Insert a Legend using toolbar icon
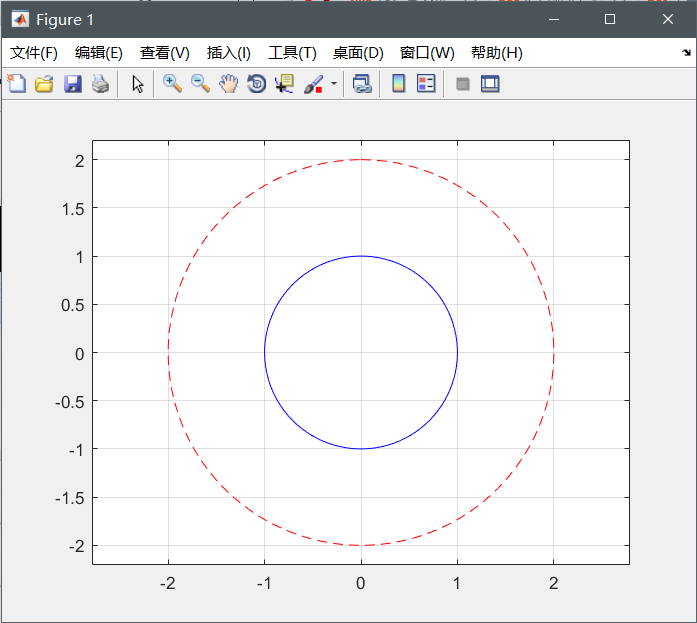The width and height of the screenshot is (697, 623). tap(426, 84)
